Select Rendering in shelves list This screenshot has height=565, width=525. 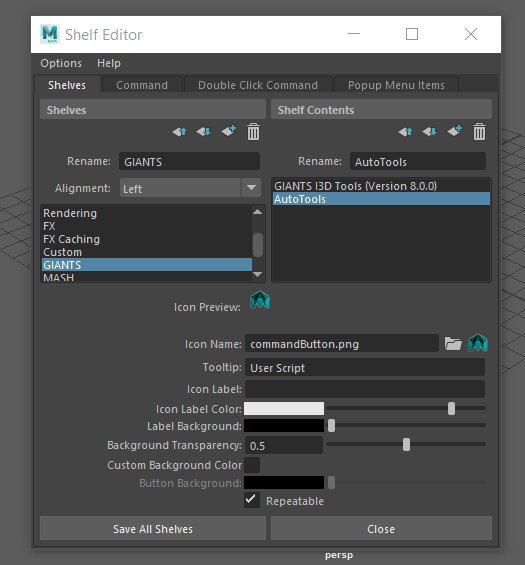pos(147,213)
